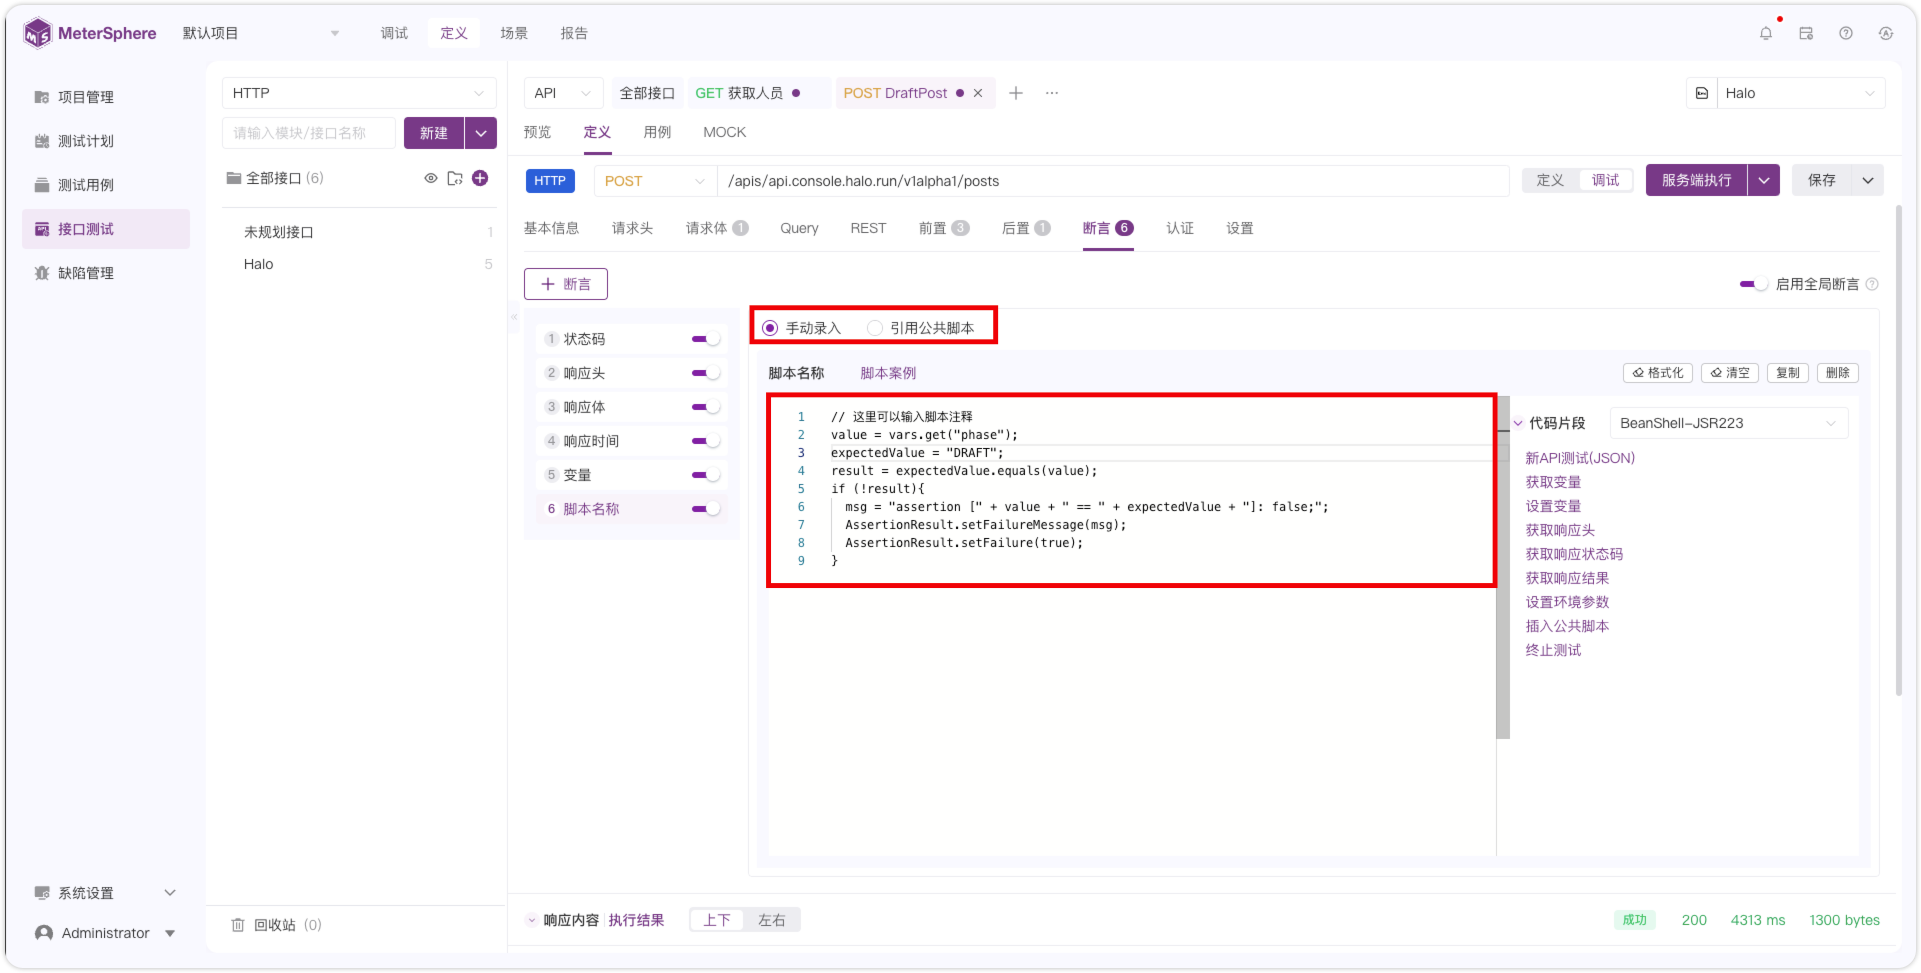
Task: Click the code editor vertical scrollbar
Action: tap(1503, 567)
